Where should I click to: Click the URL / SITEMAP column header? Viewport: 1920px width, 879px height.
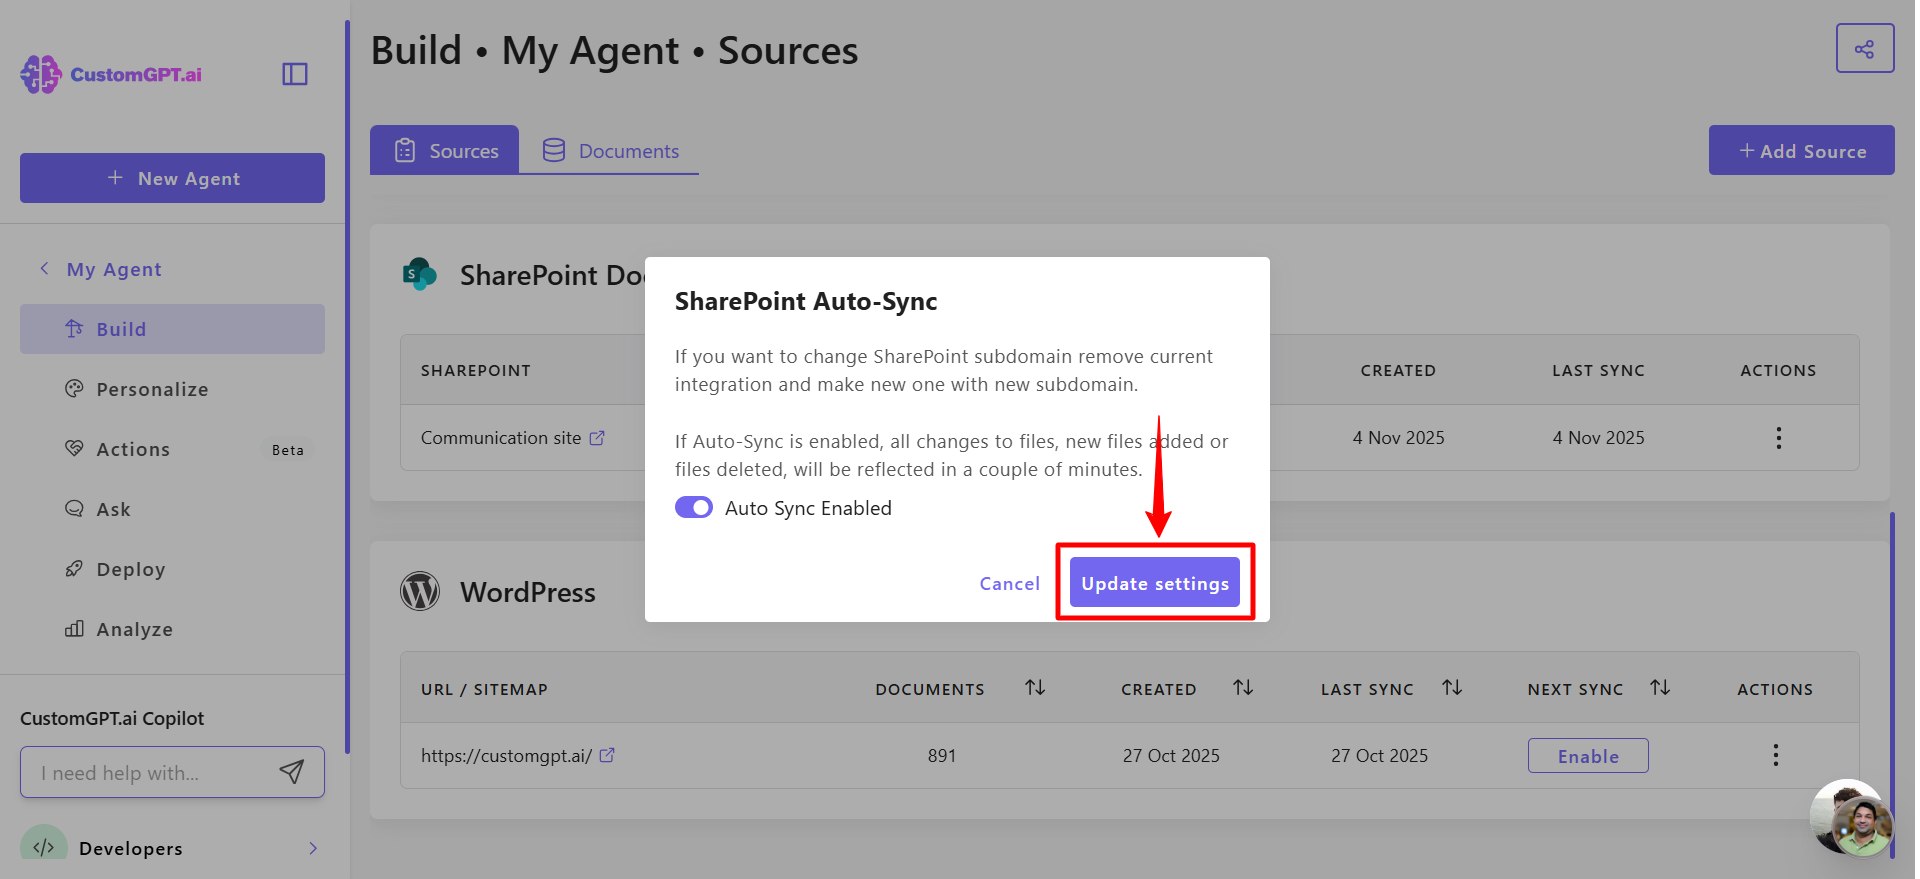(484, 689)
